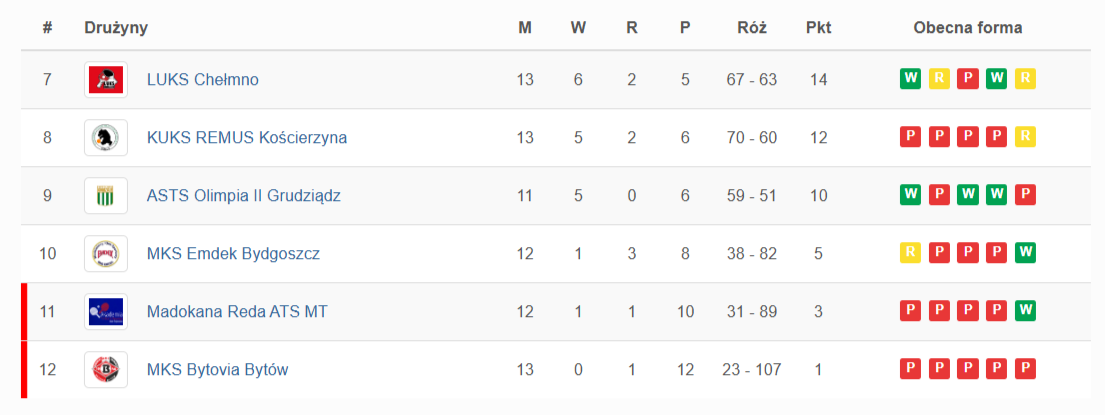This screenshot has height=415, width=1105.
Task: Open MKS Emdek Bydgoszcz team link
Action: click(233, 254)
